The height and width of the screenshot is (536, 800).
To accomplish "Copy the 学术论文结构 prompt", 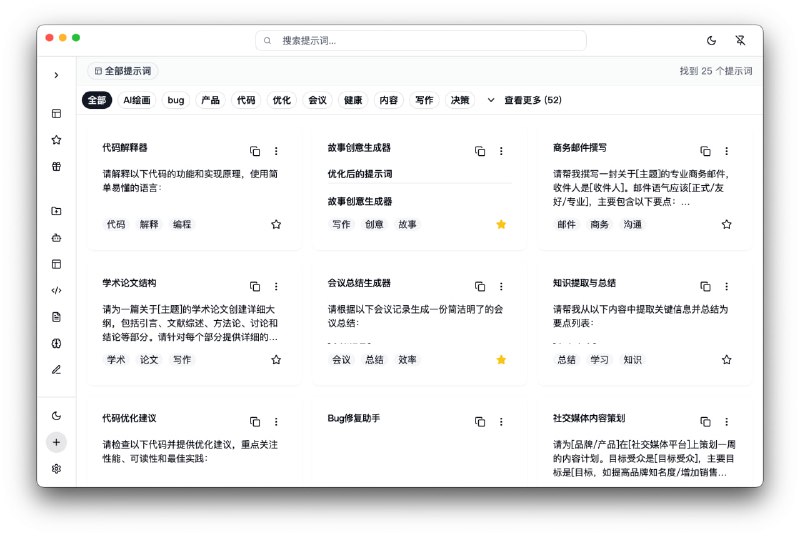I will (255, 287).
